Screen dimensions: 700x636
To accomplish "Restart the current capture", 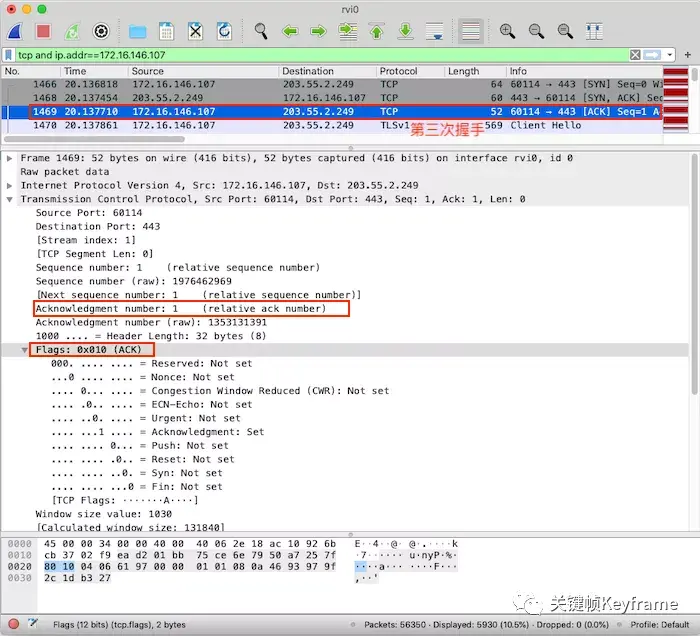I will point(72,31).
